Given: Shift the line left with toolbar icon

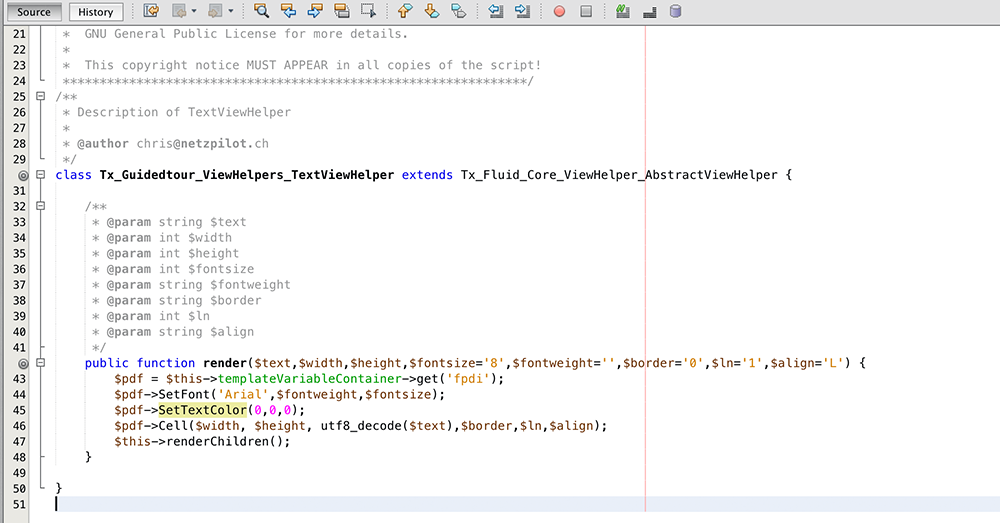Looking at the screenshot, I should pos(497,12).
